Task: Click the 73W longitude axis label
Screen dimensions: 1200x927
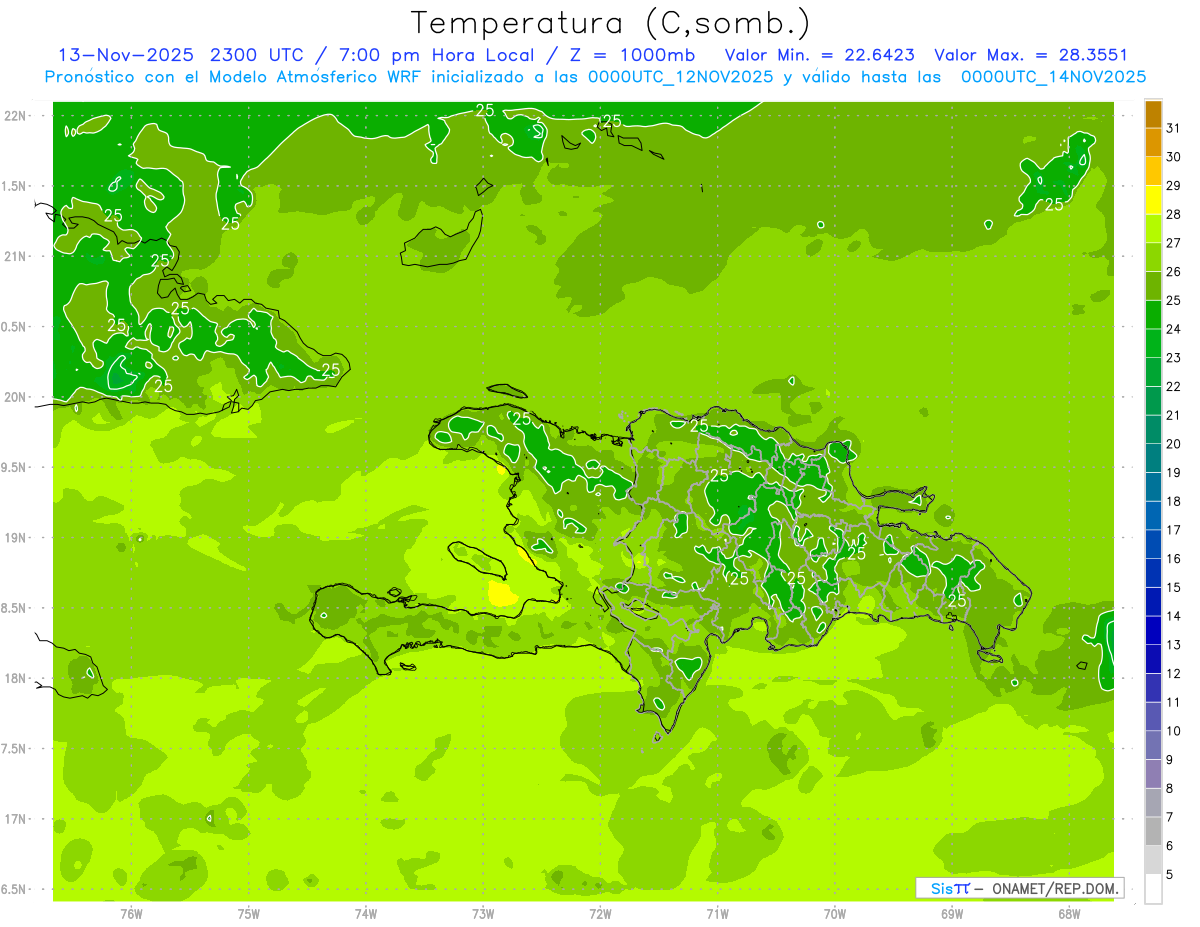Action: click(483, 913)
